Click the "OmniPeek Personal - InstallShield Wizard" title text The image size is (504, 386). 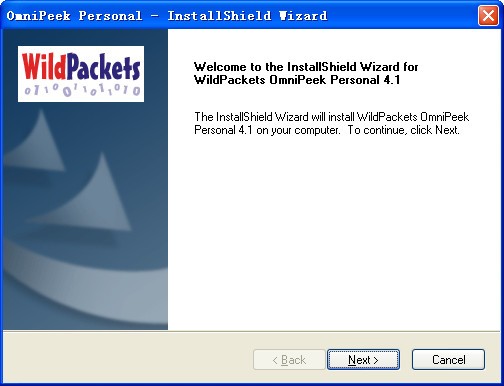(167, 16)
